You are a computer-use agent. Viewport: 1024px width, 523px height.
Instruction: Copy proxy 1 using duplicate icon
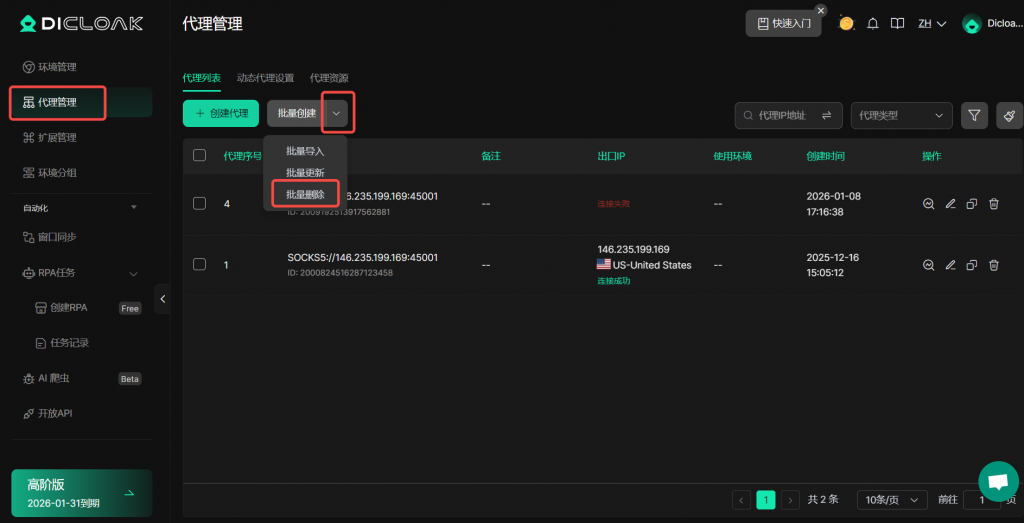click(971, 265)
